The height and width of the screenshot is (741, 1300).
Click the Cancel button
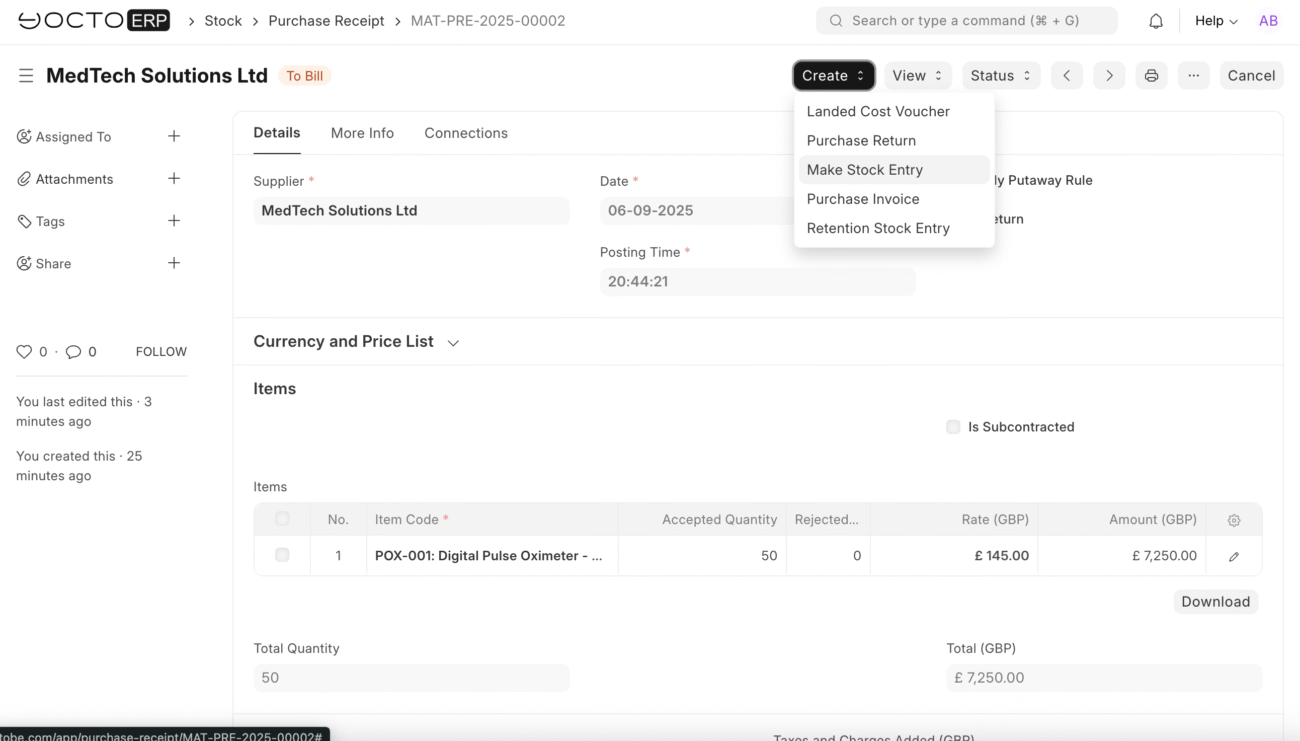(1251, 76)
